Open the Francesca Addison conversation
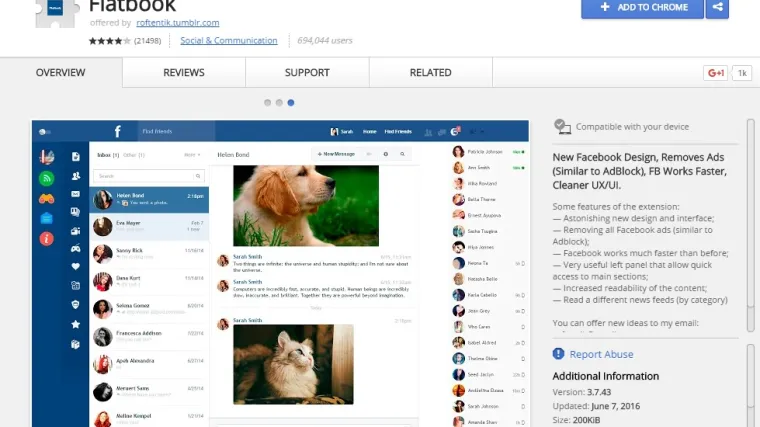This screenshot has width=760, height=427. (x=149, y=337)
